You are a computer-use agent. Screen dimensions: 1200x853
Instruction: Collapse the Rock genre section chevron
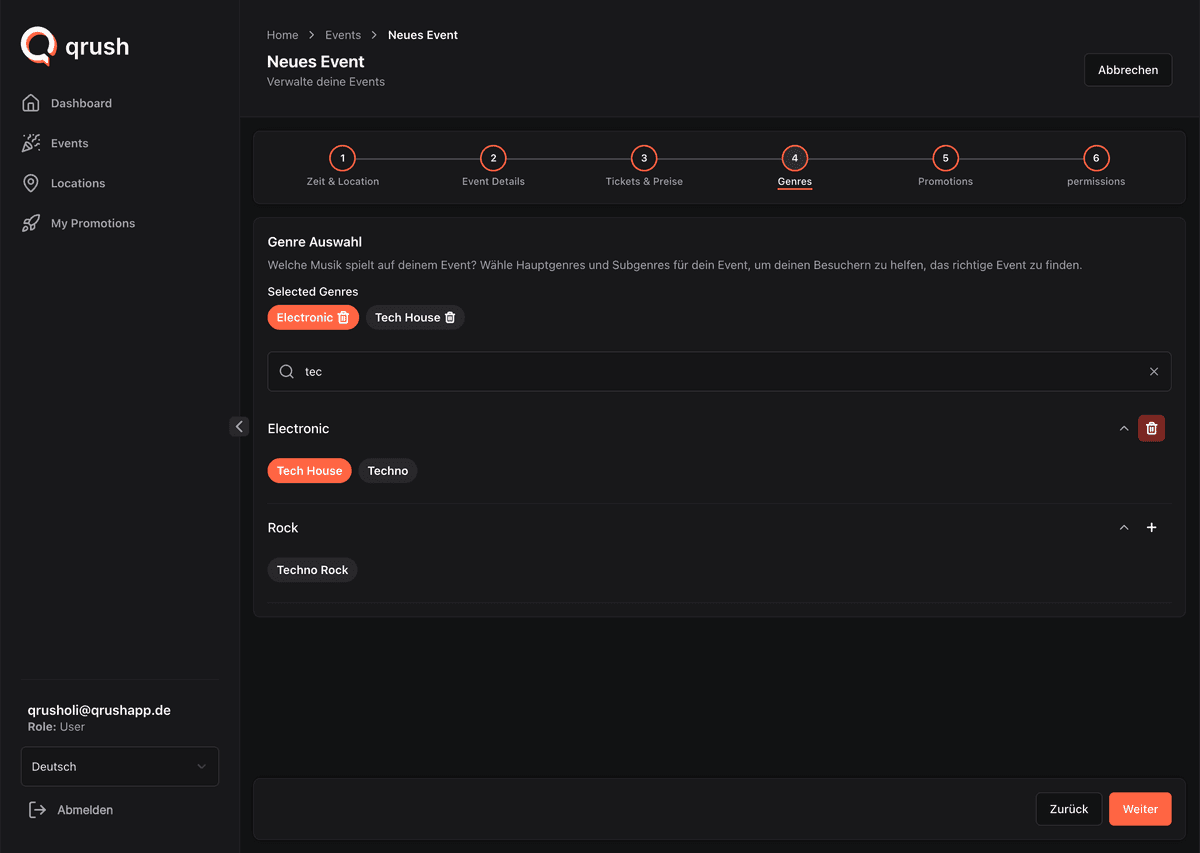click(1124, 527)
